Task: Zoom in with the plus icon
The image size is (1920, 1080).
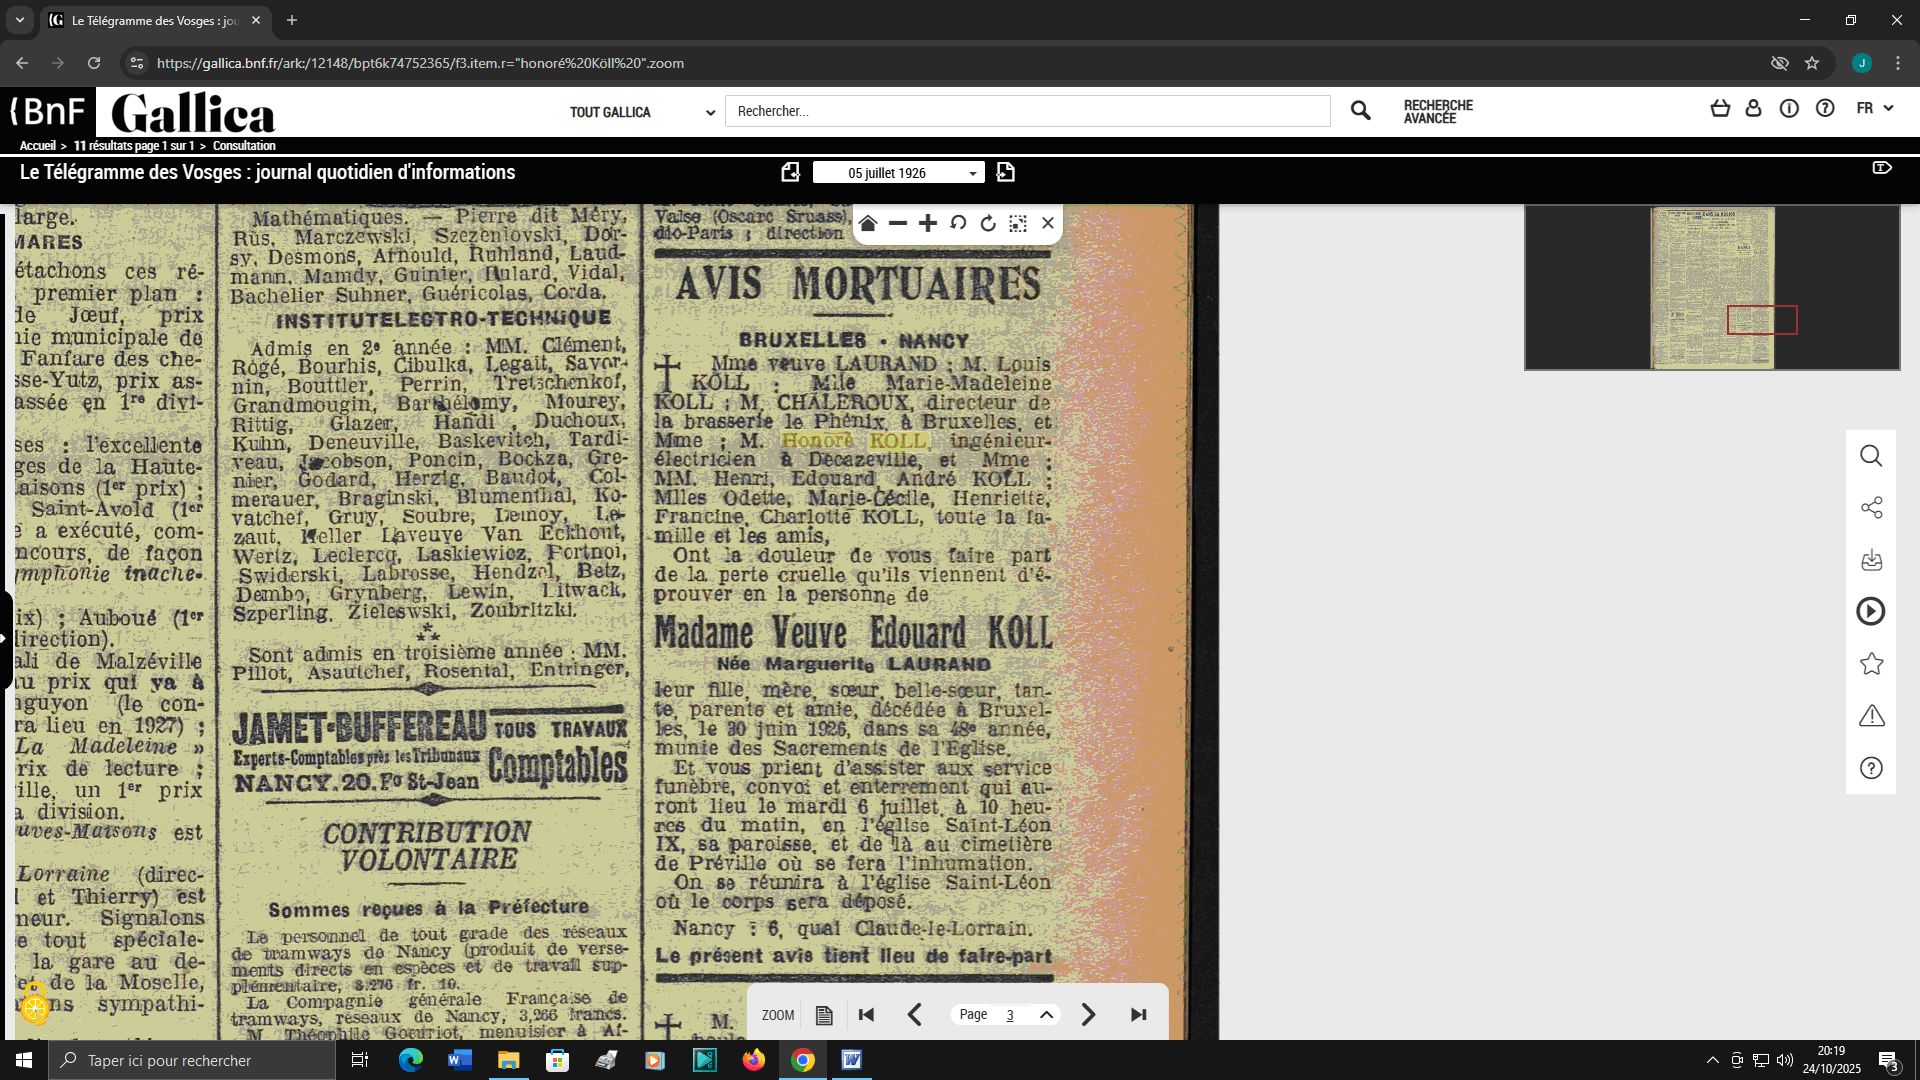Action: point(928,223)
